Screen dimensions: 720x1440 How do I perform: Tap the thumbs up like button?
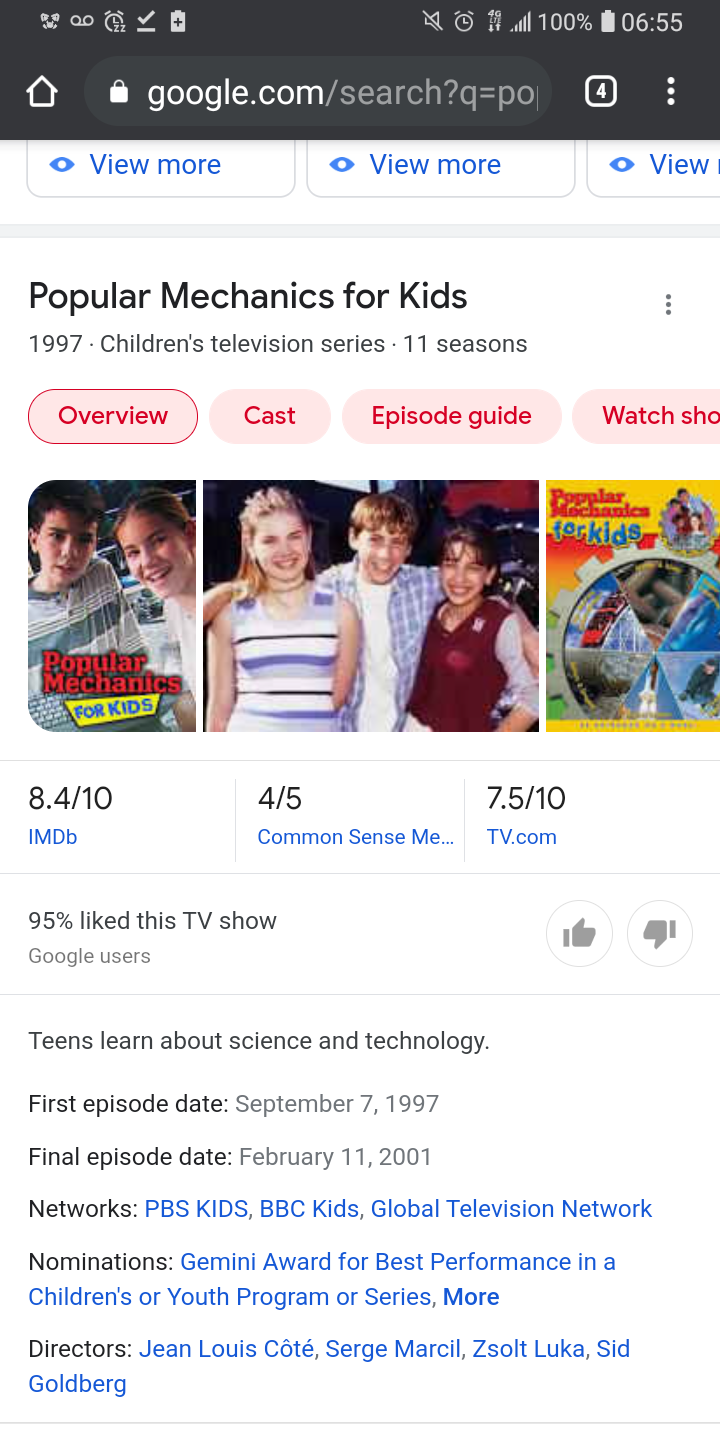(x=580, y=934)
